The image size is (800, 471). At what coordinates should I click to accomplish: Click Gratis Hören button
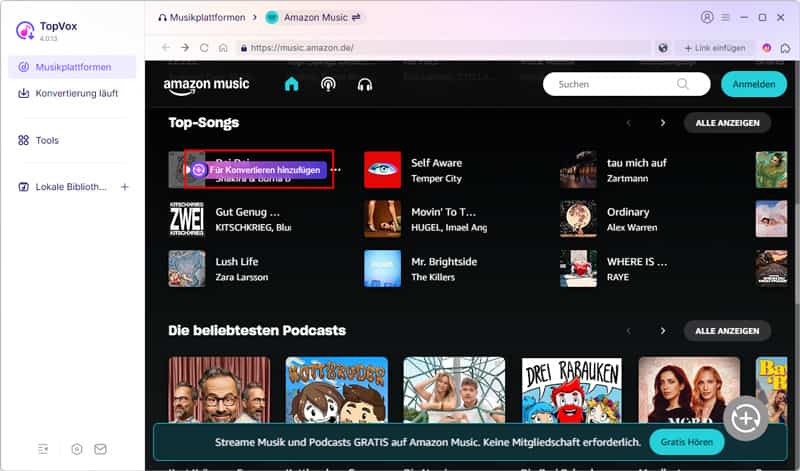pos(687,442)
